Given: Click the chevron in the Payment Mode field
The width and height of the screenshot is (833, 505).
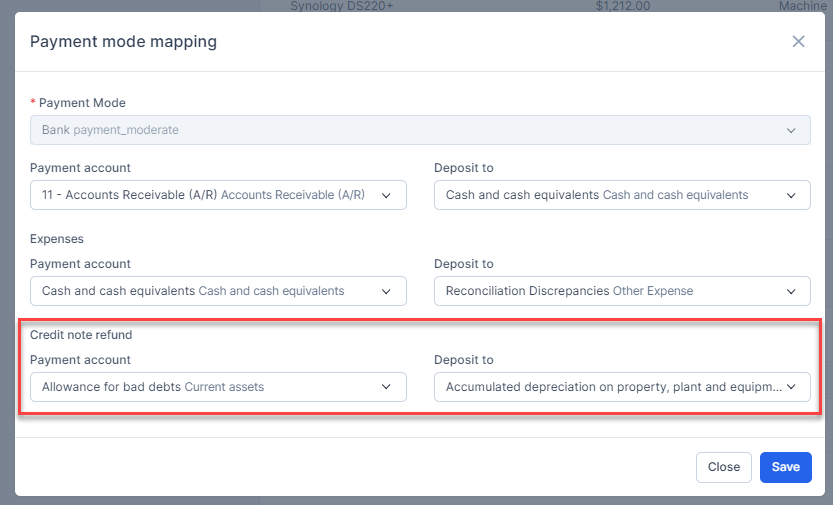Looking at the screenshot, I should coord(791,130).
